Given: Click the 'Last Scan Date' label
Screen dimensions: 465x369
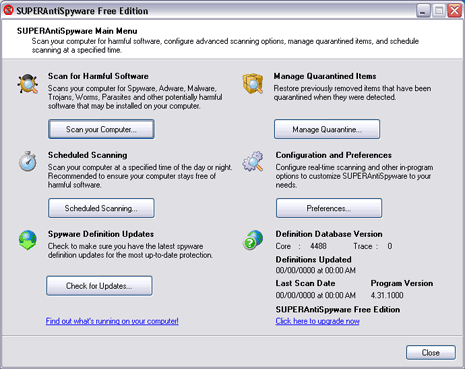Looking at the screenshot, I should point(305,283).
